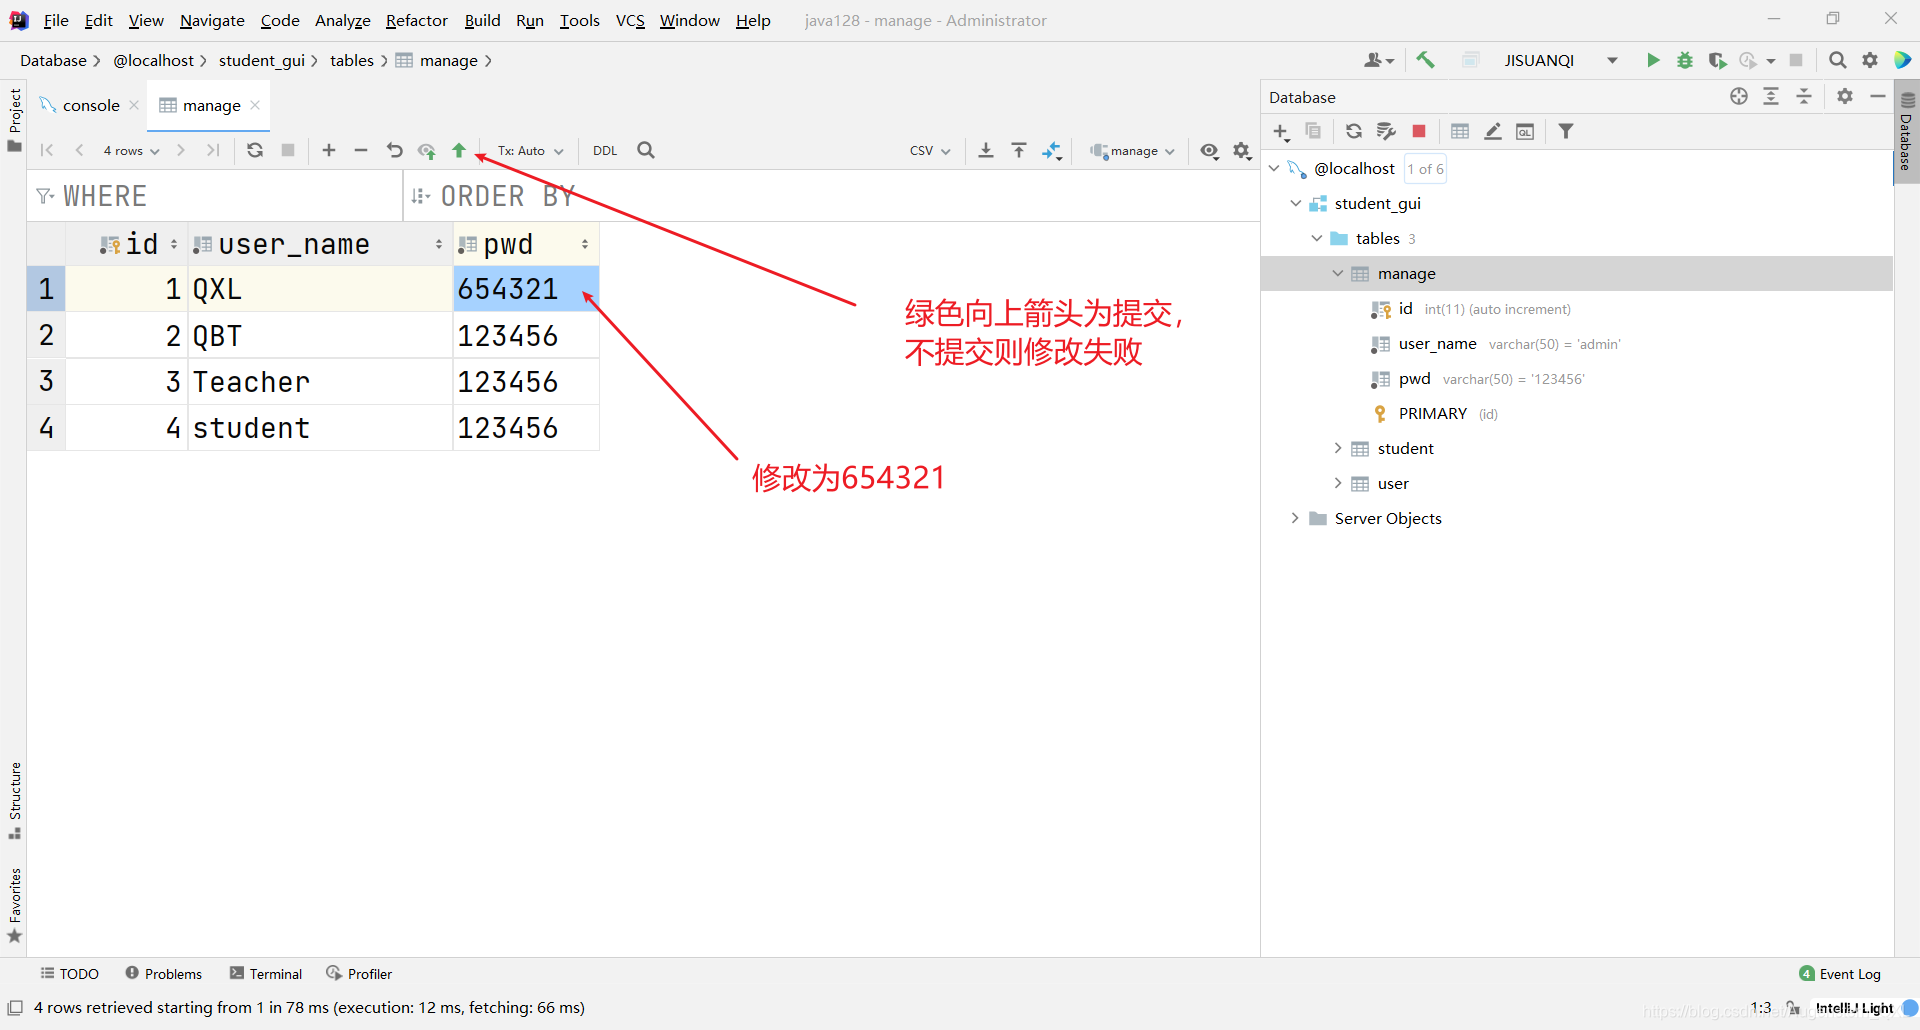Submit changes with the green up arrow

(459, 151)
